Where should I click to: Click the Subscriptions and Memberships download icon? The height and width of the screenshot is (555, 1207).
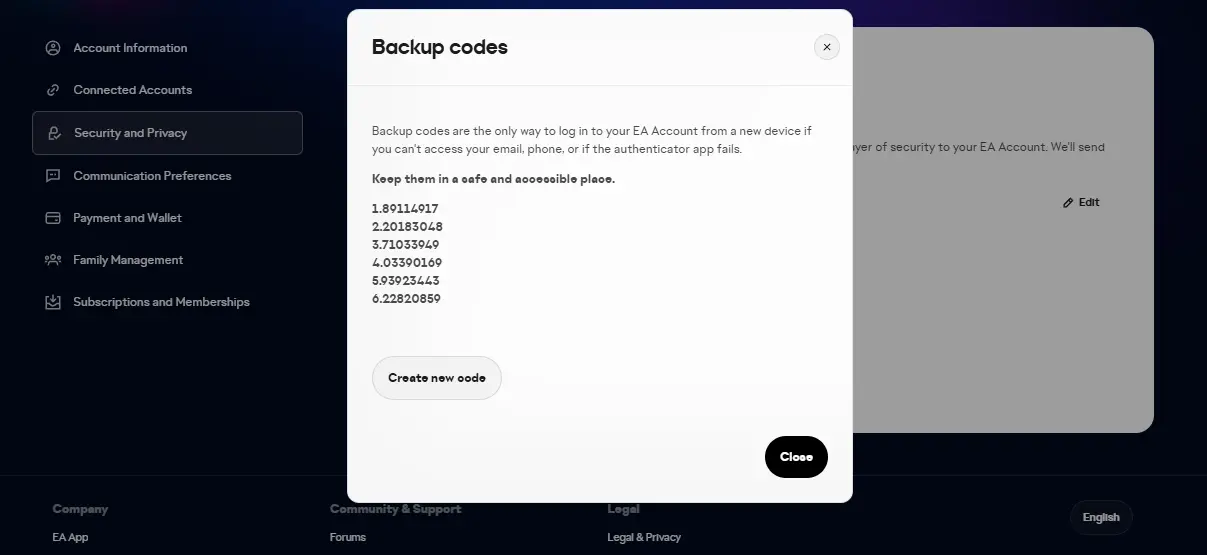(53, 302)
